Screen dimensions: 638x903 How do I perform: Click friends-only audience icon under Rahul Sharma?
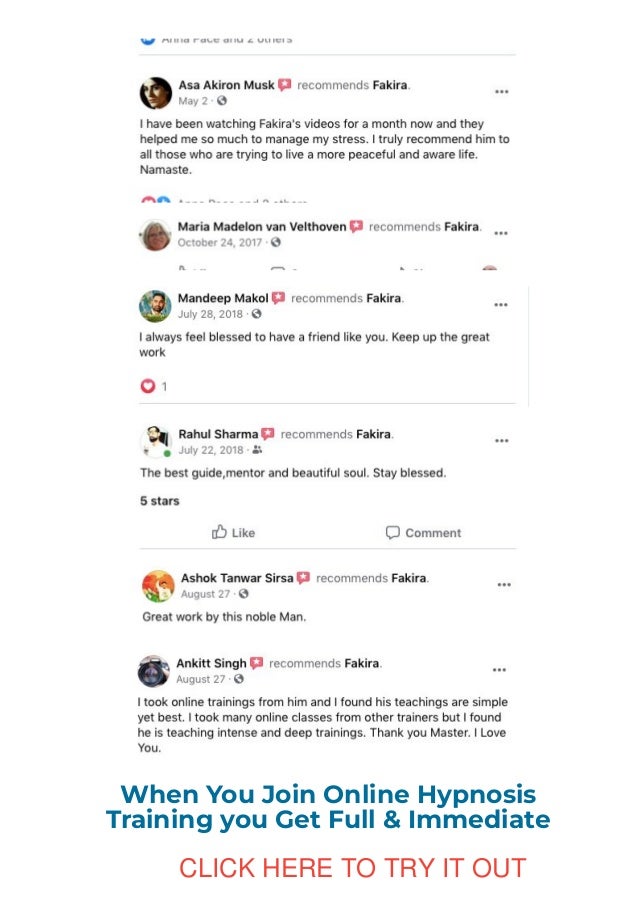pyautogui.click(x=257, y=450)
